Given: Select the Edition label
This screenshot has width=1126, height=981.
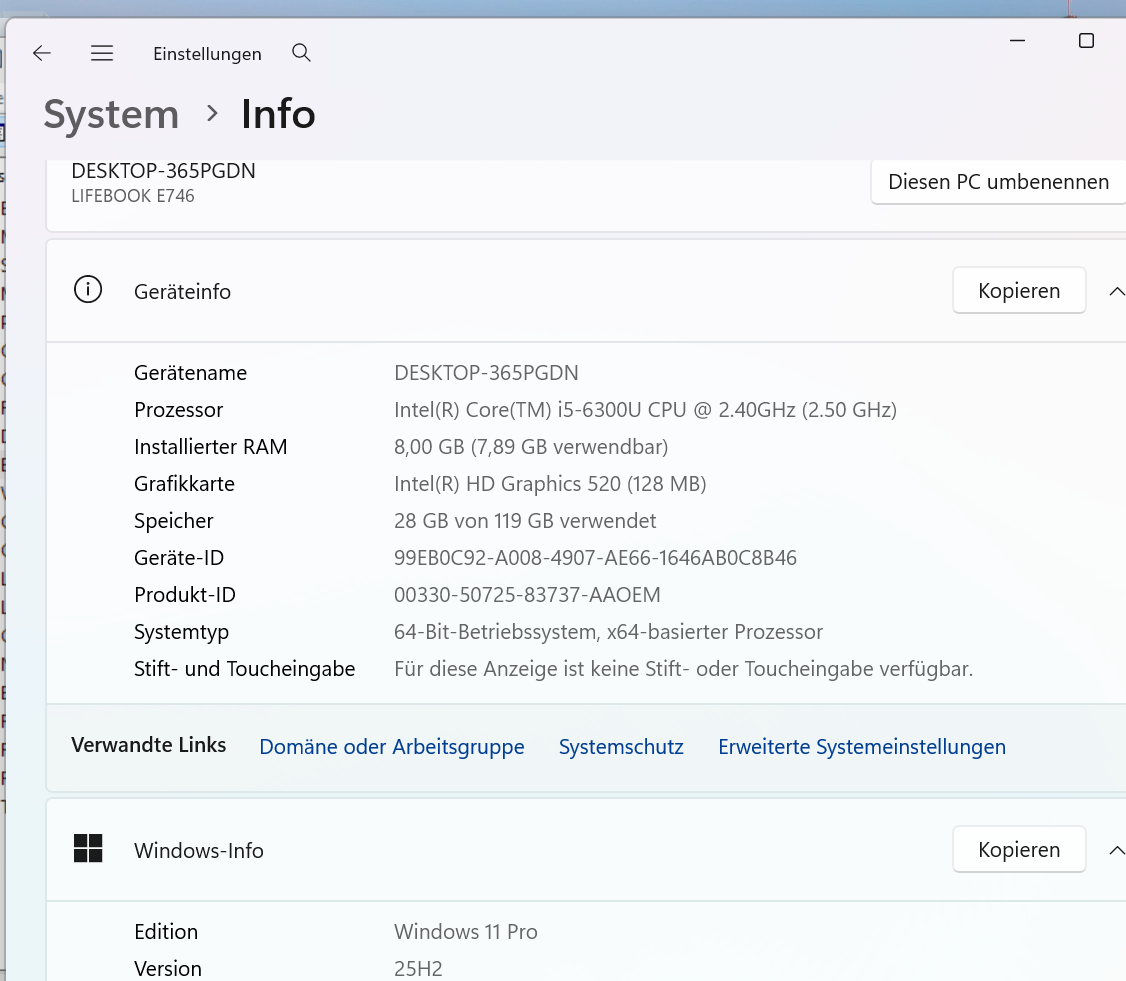Looking at the screenshot, I should click(166, 931).
